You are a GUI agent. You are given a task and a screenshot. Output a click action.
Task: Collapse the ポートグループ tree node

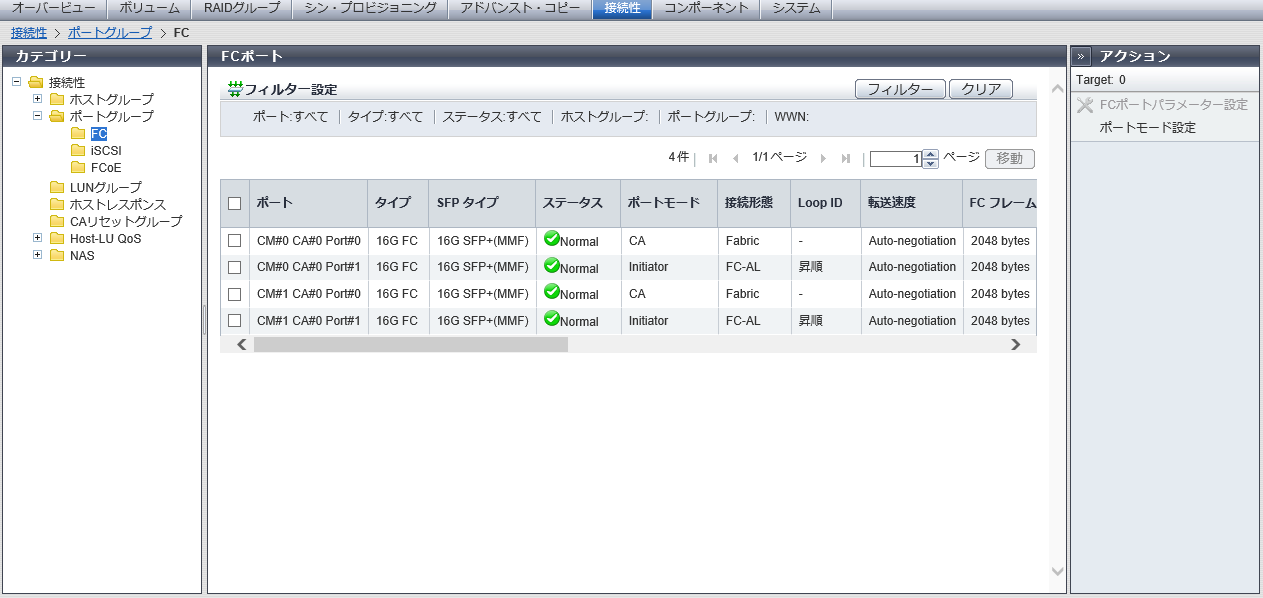click(38, 116)
